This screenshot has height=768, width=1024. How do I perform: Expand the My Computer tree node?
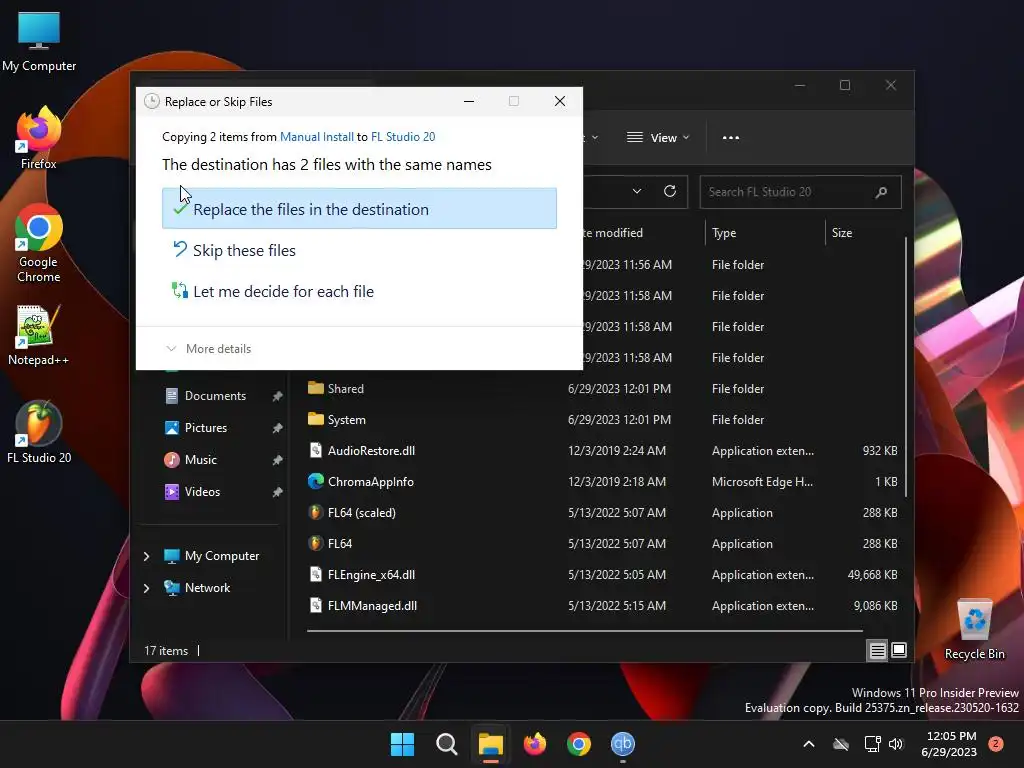click(x=146, y=556)
